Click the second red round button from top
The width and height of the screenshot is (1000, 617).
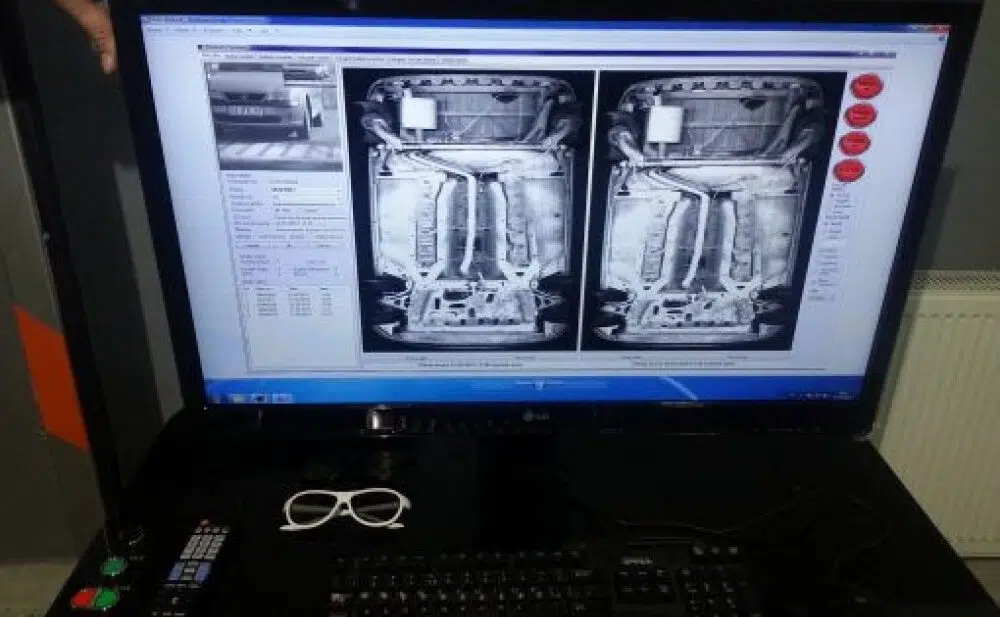coord(860,115)
